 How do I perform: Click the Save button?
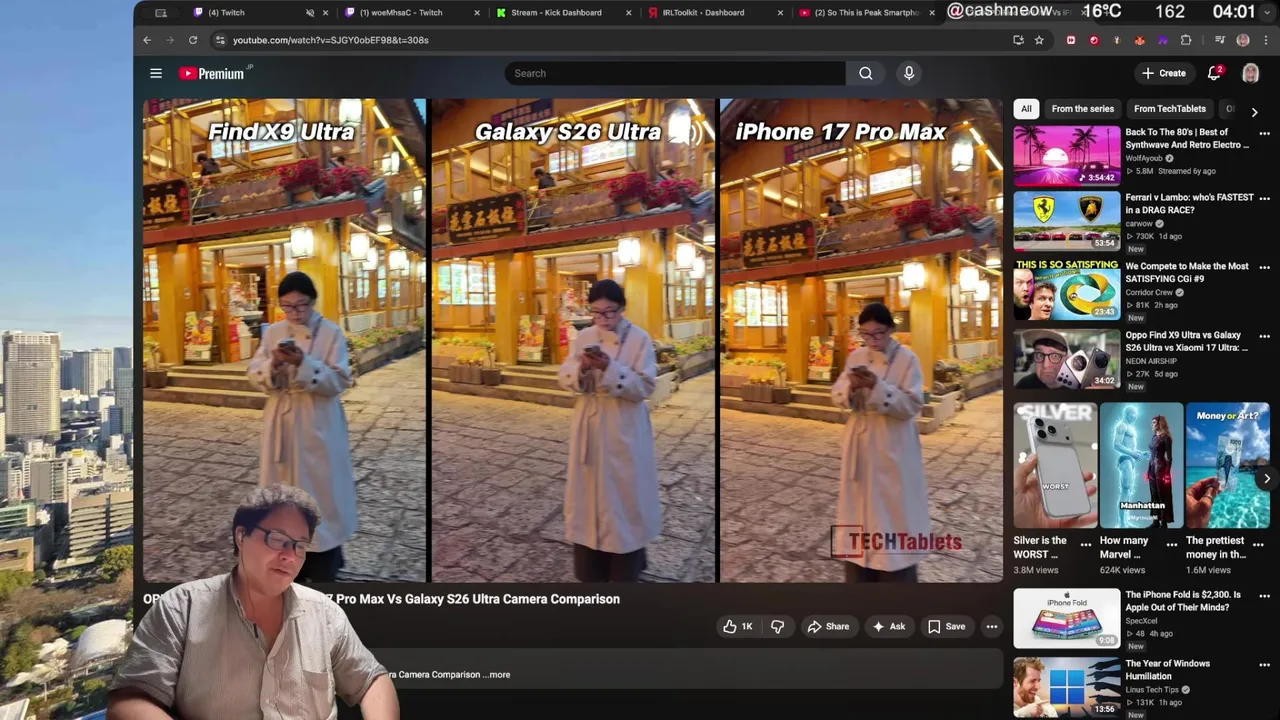coord(946,627)
